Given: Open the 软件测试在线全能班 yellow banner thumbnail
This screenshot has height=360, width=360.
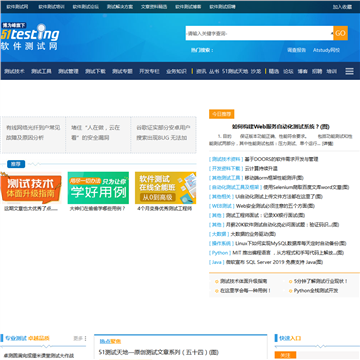Looking at the screenshot, I should [x=165, y=188].
